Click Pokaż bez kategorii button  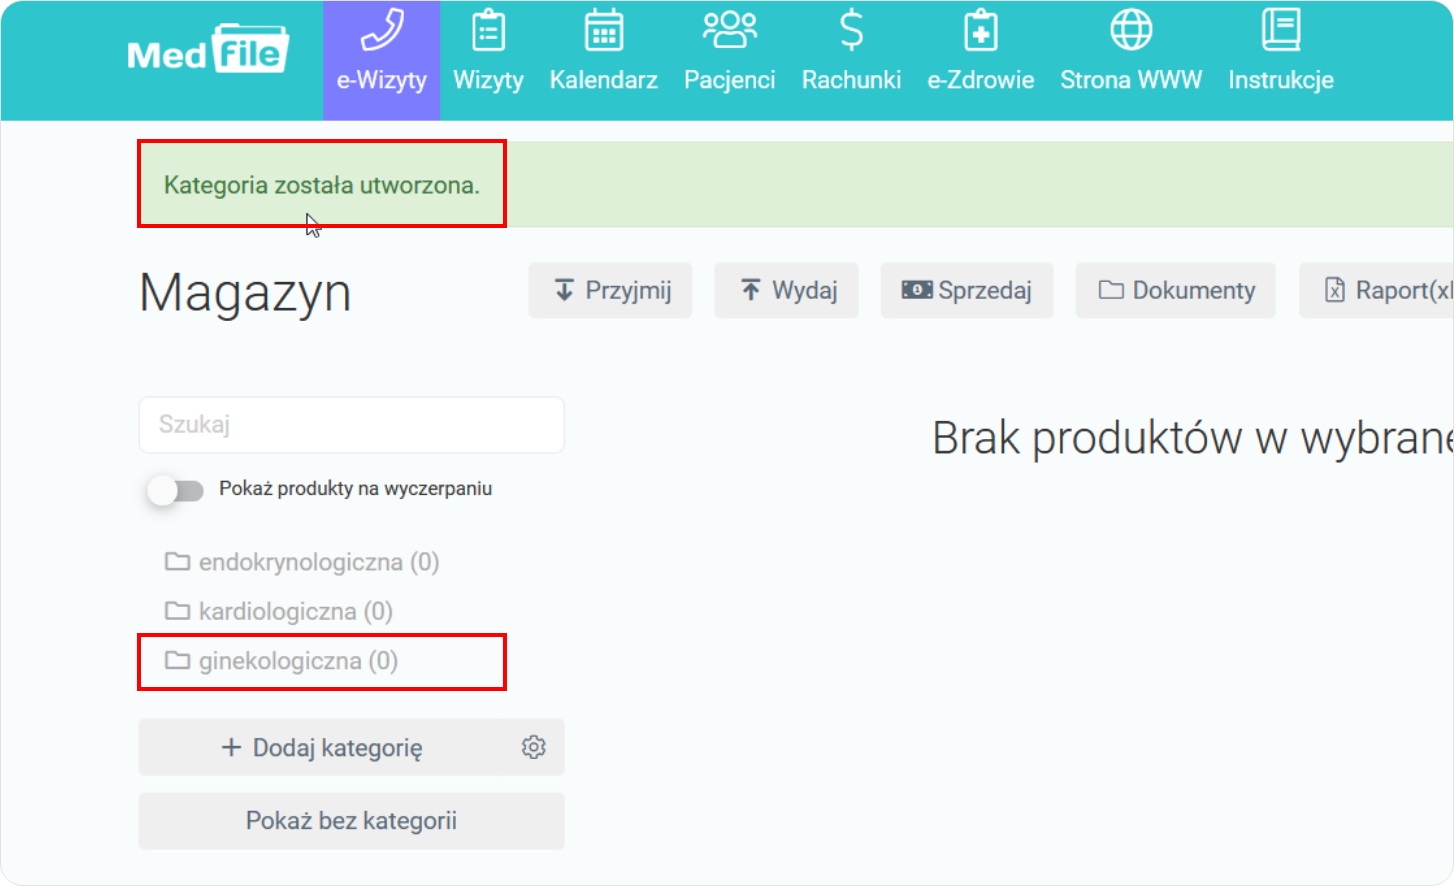[x=352, y=821]
